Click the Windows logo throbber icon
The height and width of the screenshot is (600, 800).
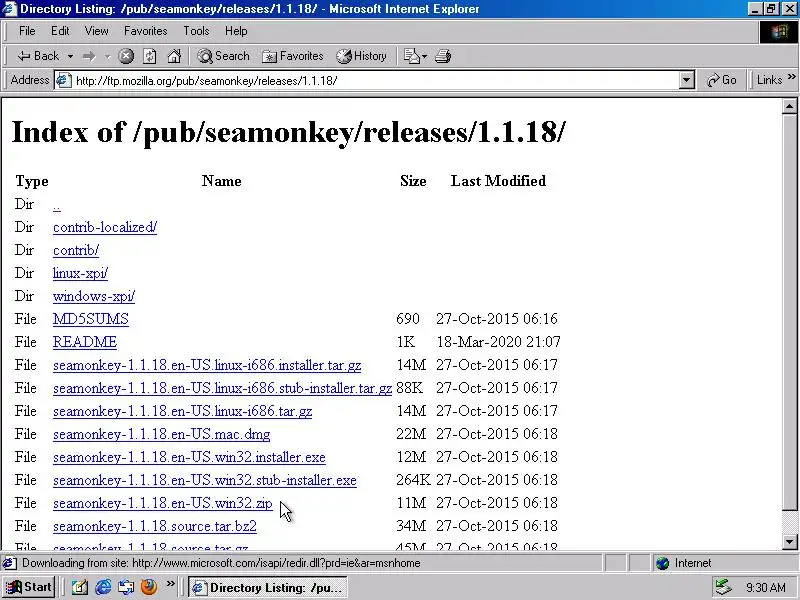pos(779,32)
